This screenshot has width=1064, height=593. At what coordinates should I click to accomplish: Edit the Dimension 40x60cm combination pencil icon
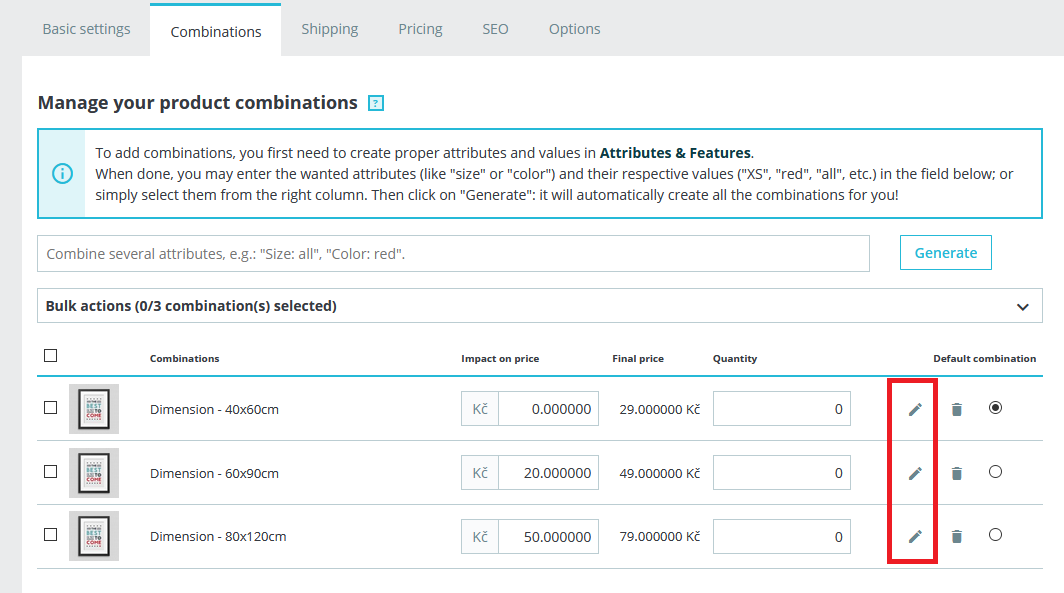[x=915, y=409]
